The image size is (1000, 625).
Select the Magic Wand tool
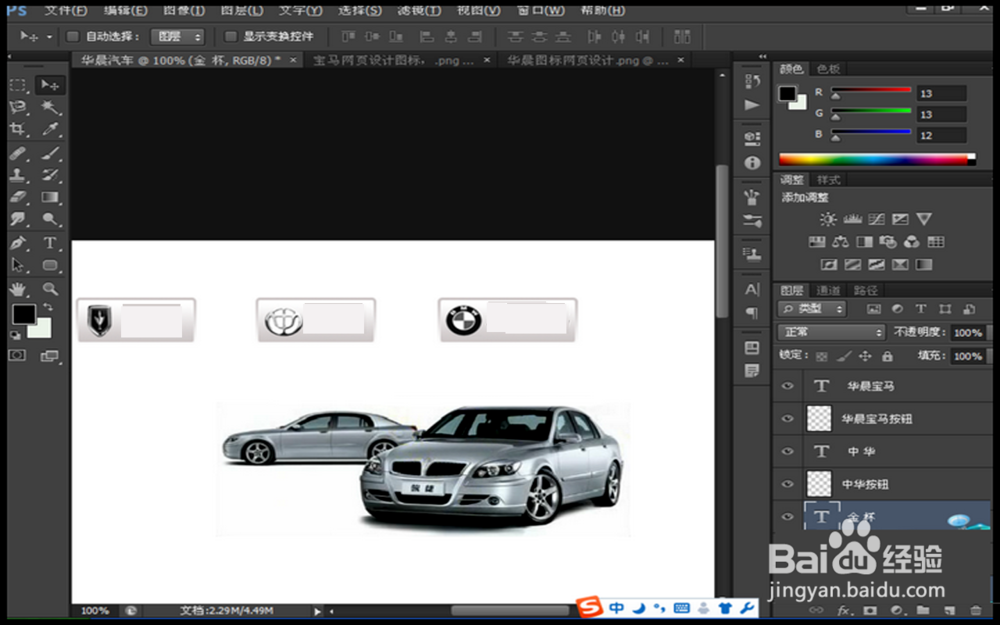click(50, 107)
